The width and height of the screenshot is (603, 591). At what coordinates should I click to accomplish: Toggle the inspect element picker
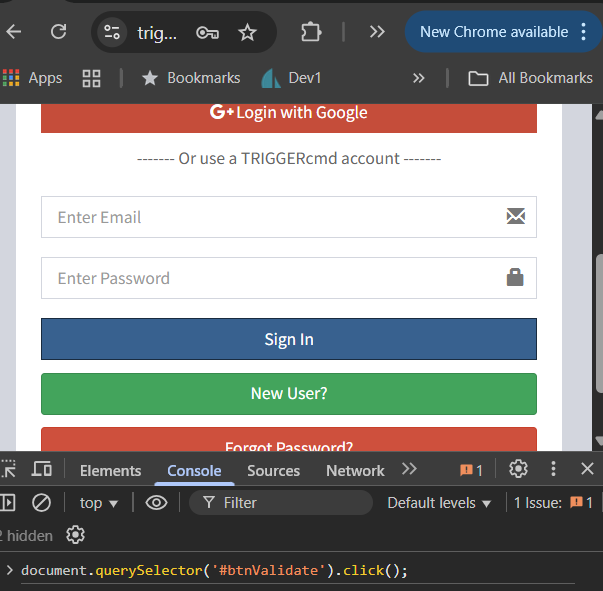pos(8,469)
